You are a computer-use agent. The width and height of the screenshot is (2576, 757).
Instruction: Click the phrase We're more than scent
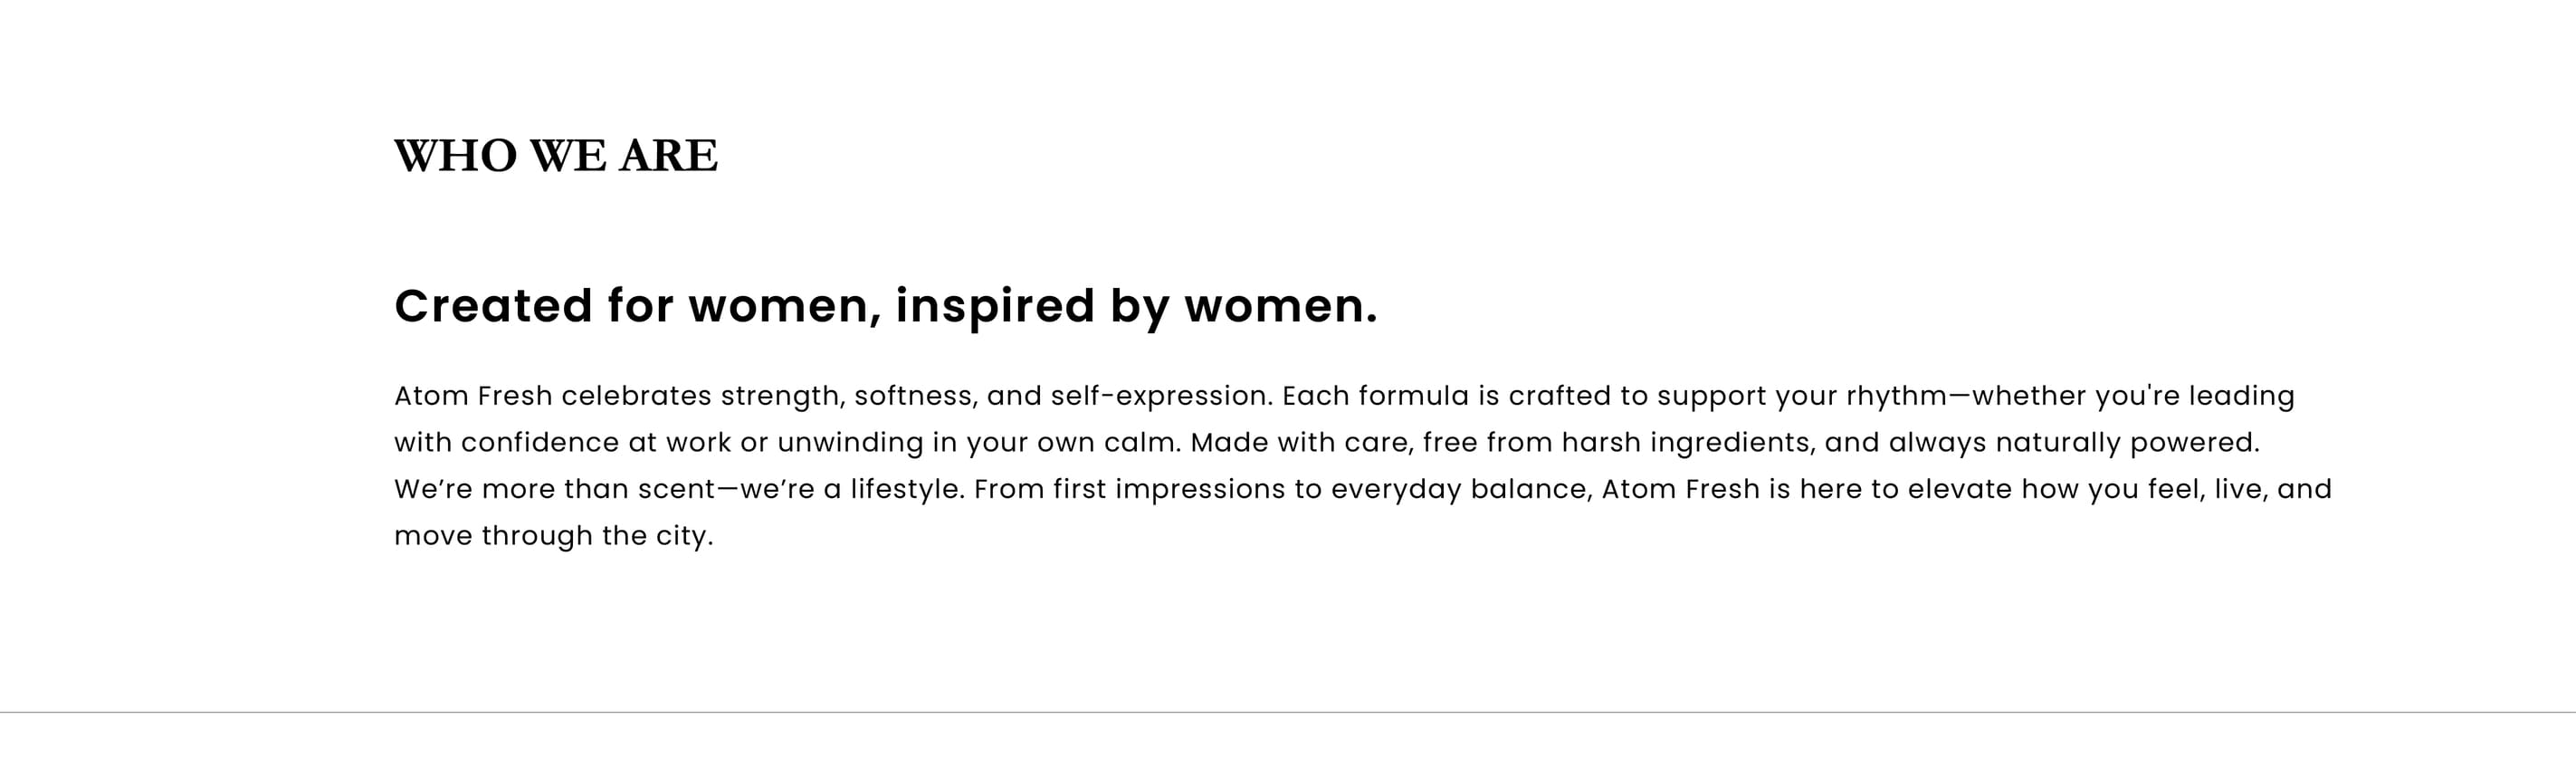(x=555, y=489)
